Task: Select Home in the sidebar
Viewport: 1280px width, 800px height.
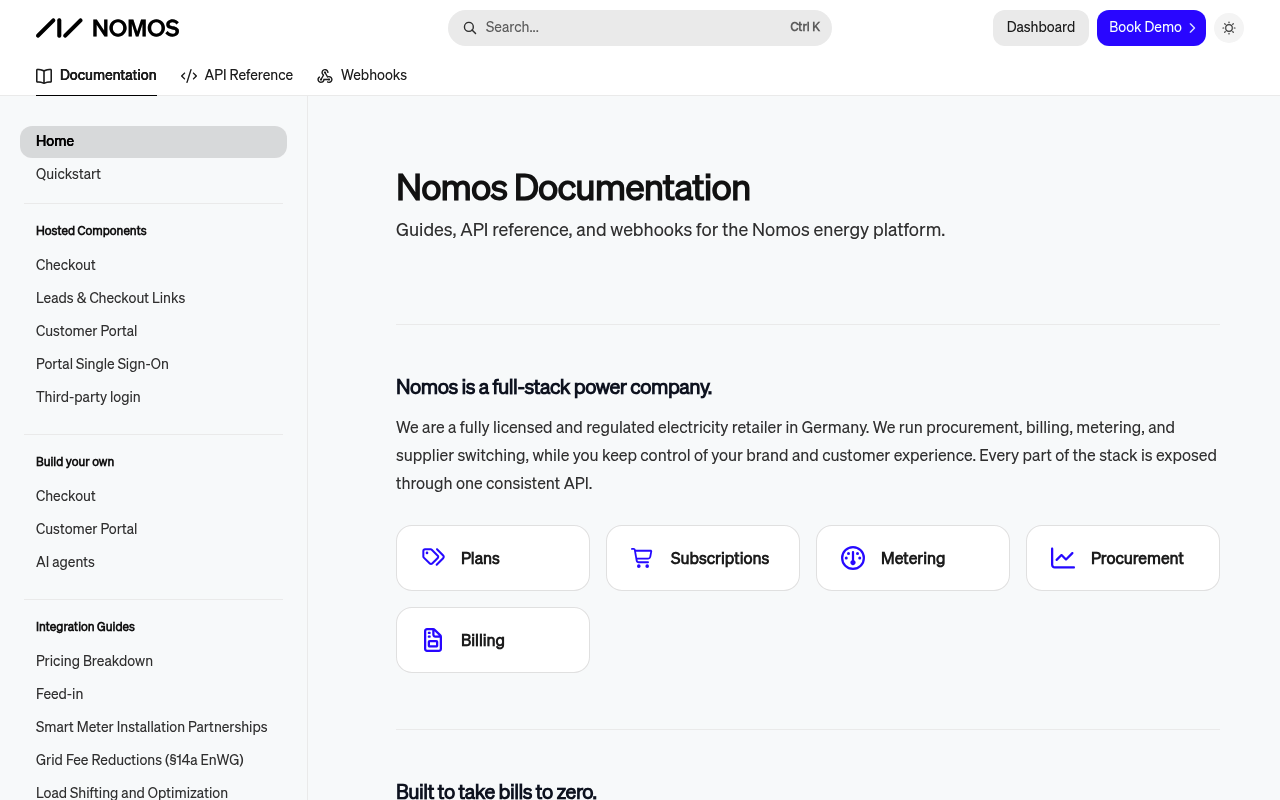Action: click(153, 142)
